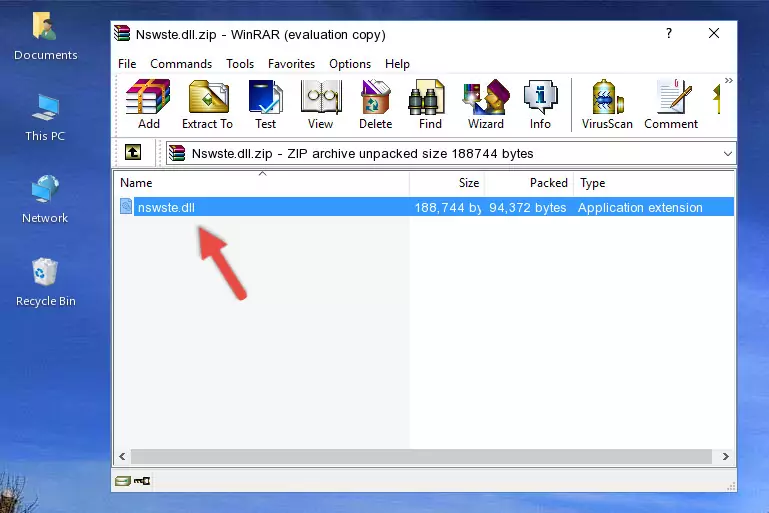Click the Application extension type cell
The image size is (769, 513).
[x=640, y=207]
